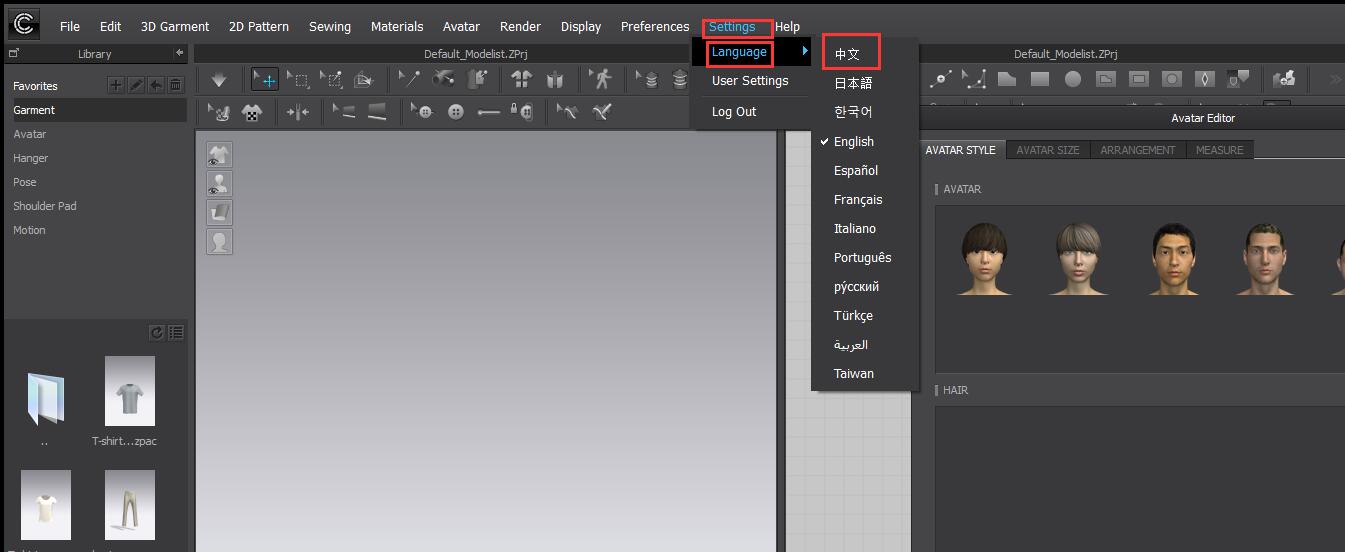Screen dimensions: 1345x552
Task: Open User Settings
Action: tap(750, 81)
